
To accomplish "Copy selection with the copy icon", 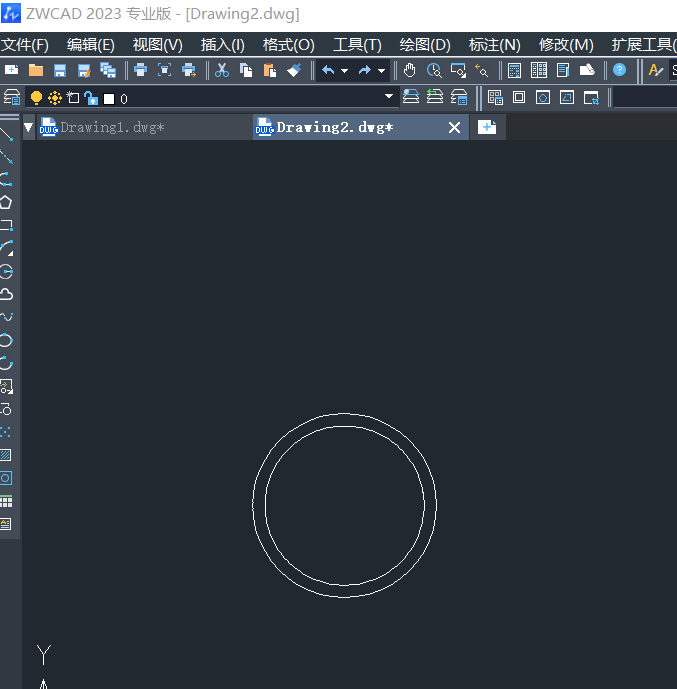I will click(246, 70).
